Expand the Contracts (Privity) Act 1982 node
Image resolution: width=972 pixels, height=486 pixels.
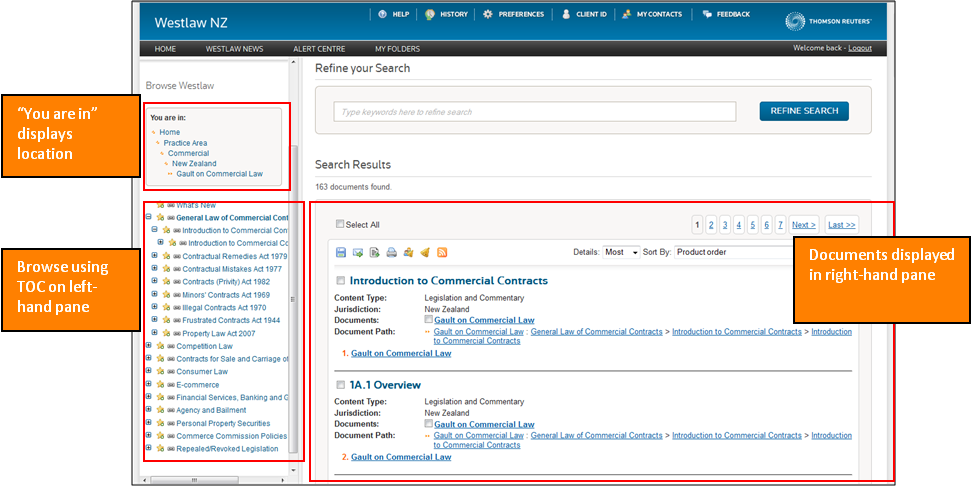pyautogui.click(x=154, y=282)
